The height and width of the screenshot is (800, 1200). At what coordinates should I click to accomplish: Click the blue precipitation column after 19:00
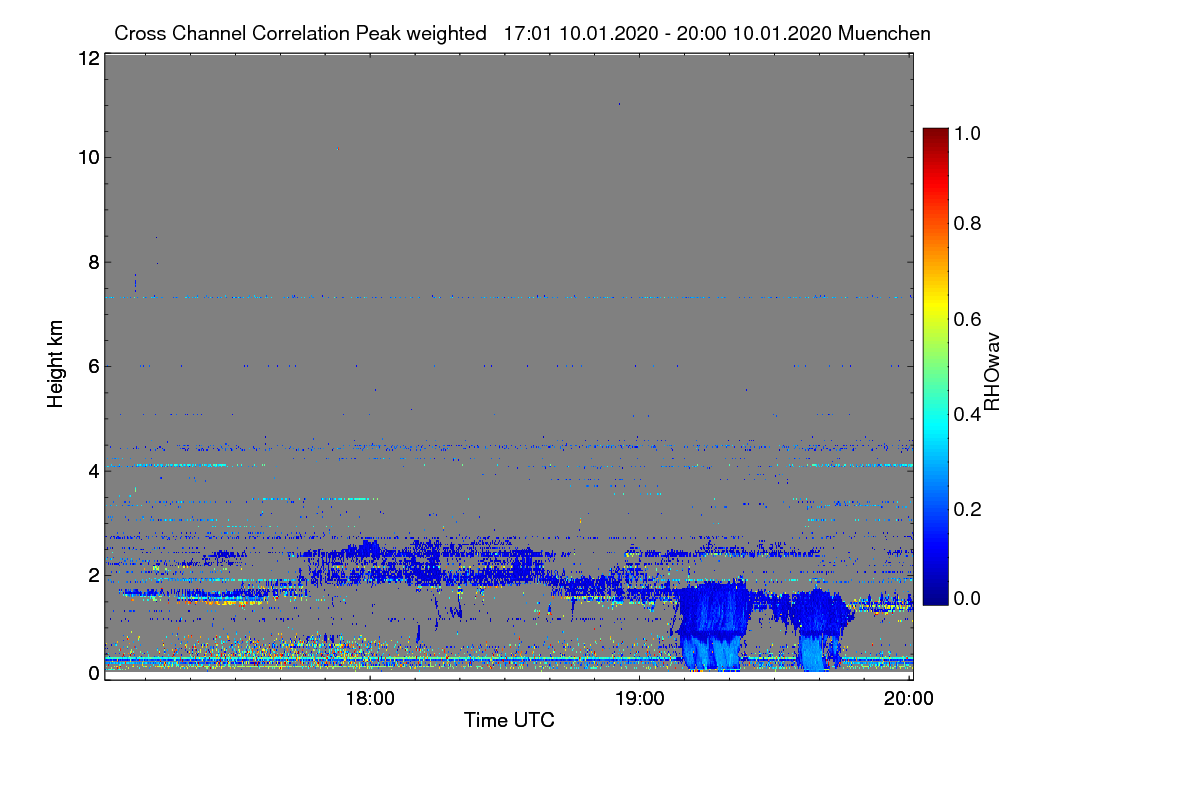(712, 625)
